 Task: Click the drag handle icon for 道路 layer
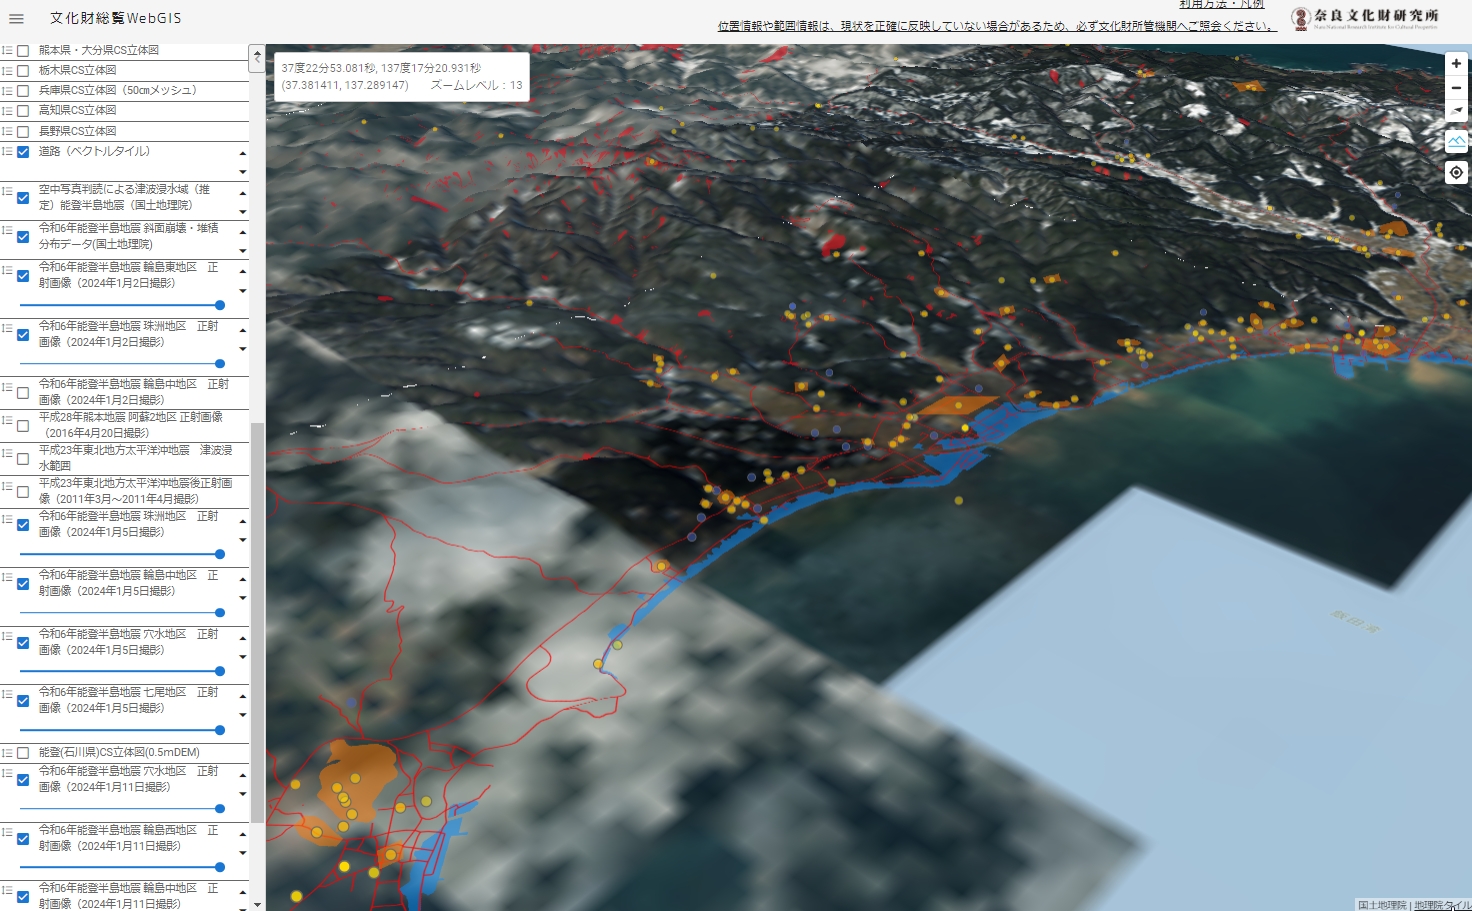[7, 152]
